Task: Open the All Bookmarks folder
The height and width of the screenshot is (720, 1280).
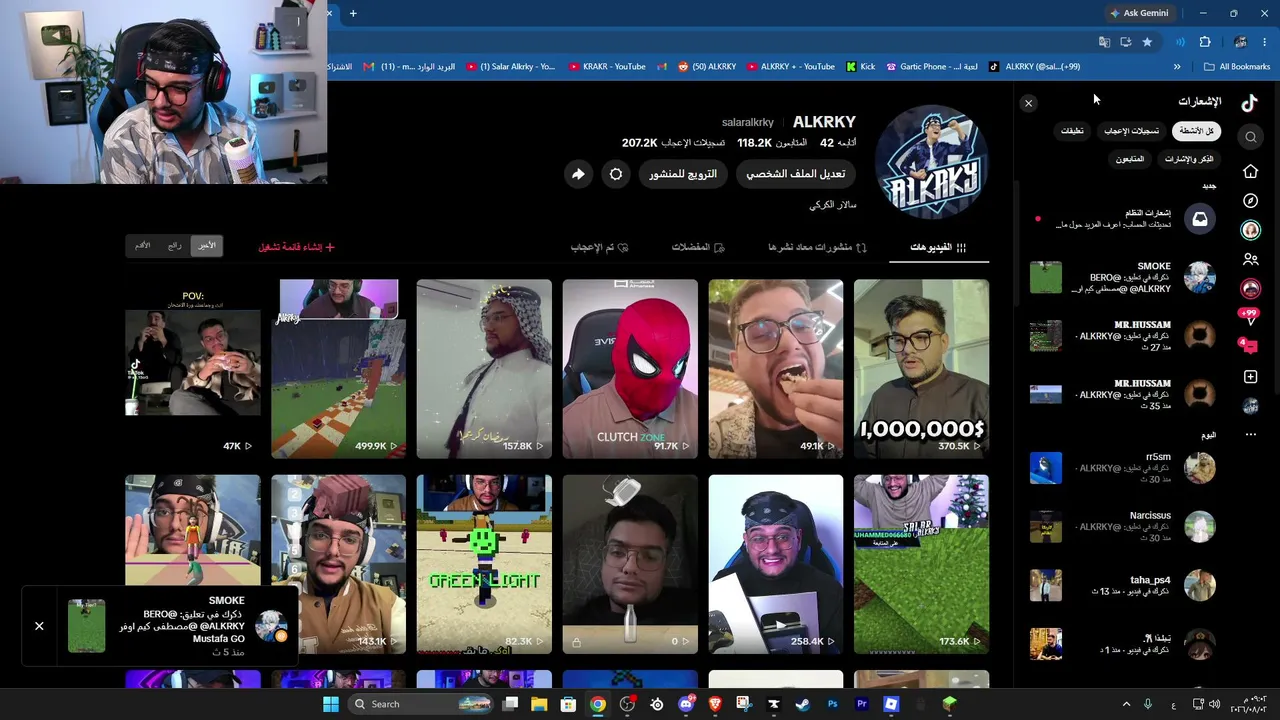Action: [x=1237, y=67]
